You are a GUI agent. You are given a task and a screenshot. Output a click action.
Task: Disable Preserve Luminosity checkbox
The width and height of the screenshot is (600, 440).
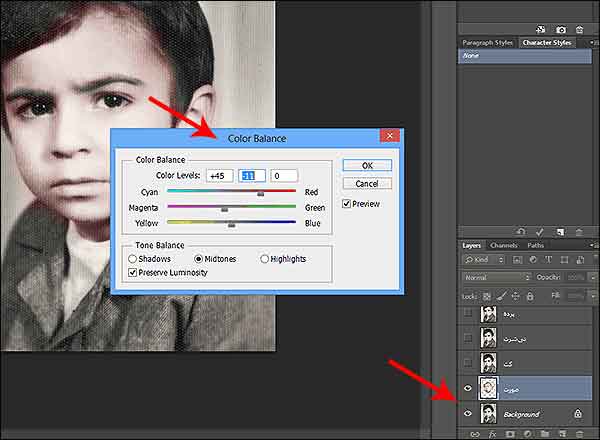point(134,272)
